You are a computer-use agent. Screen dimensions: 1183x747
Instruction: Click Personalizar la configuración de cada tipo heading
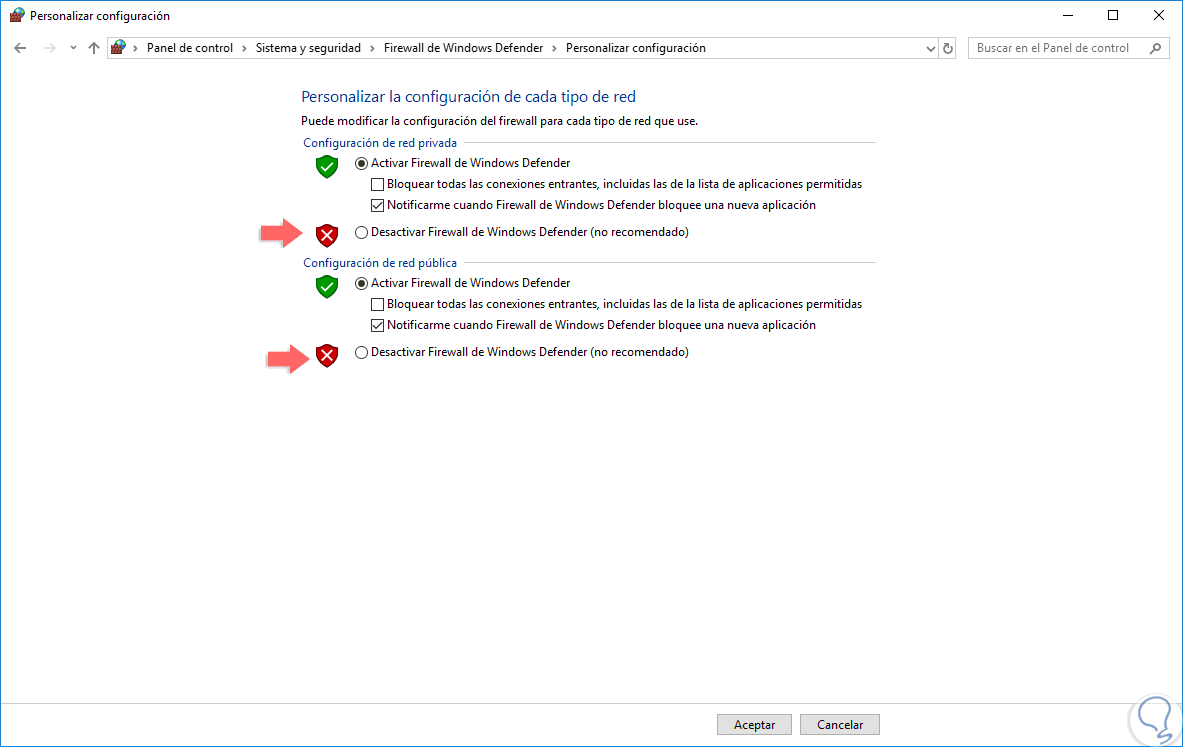469,97
